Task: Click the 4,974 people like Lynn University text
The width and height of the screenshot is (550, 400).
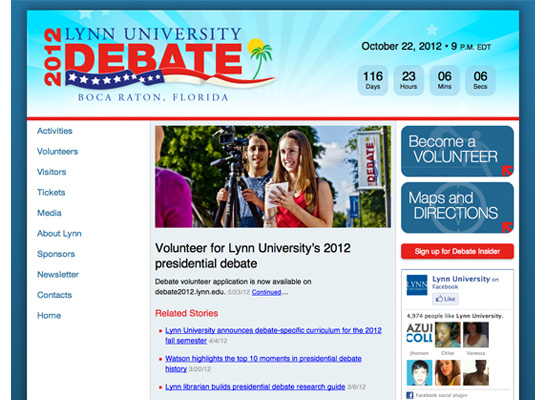Action: [x=455, y=316]
